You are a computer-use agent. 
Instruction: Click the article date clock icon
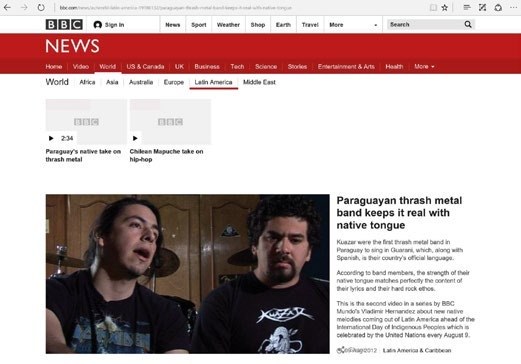[340, 350]
